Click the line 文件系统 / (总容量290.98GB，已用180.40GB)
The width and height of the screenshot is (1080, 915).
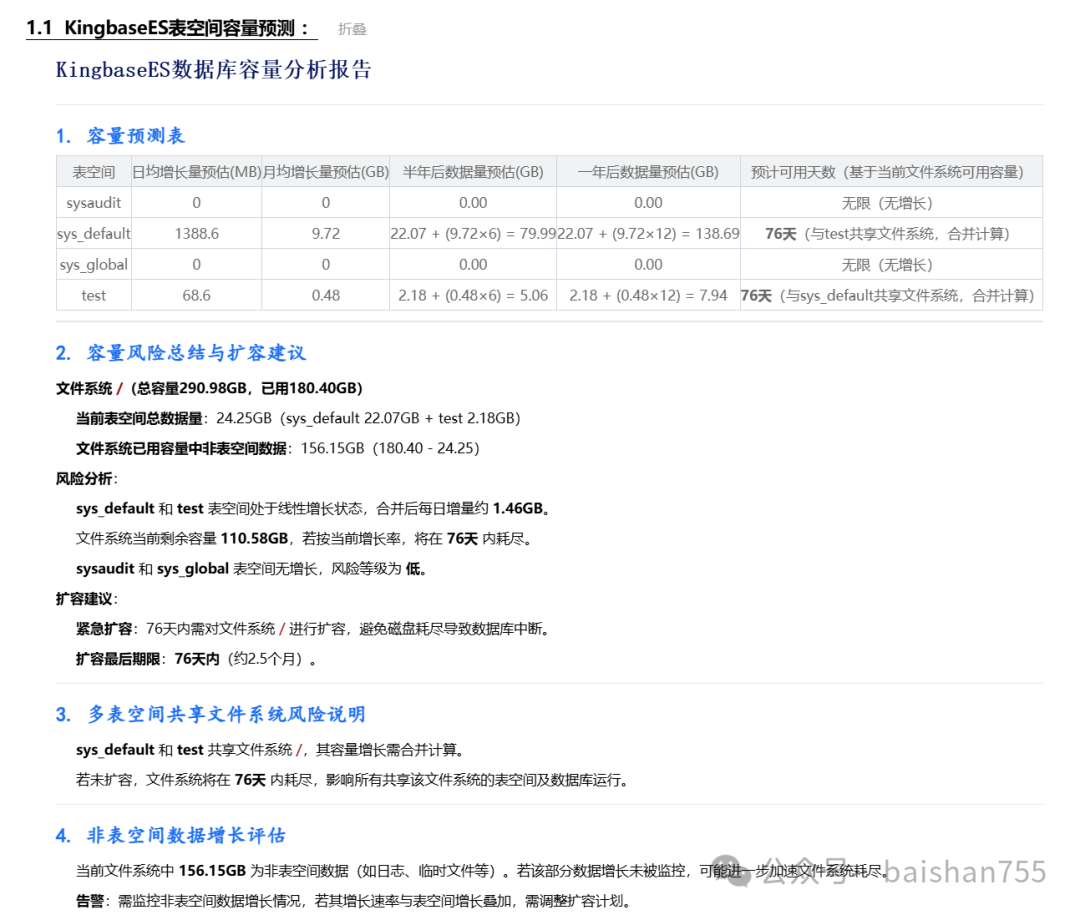click(209, 388)
